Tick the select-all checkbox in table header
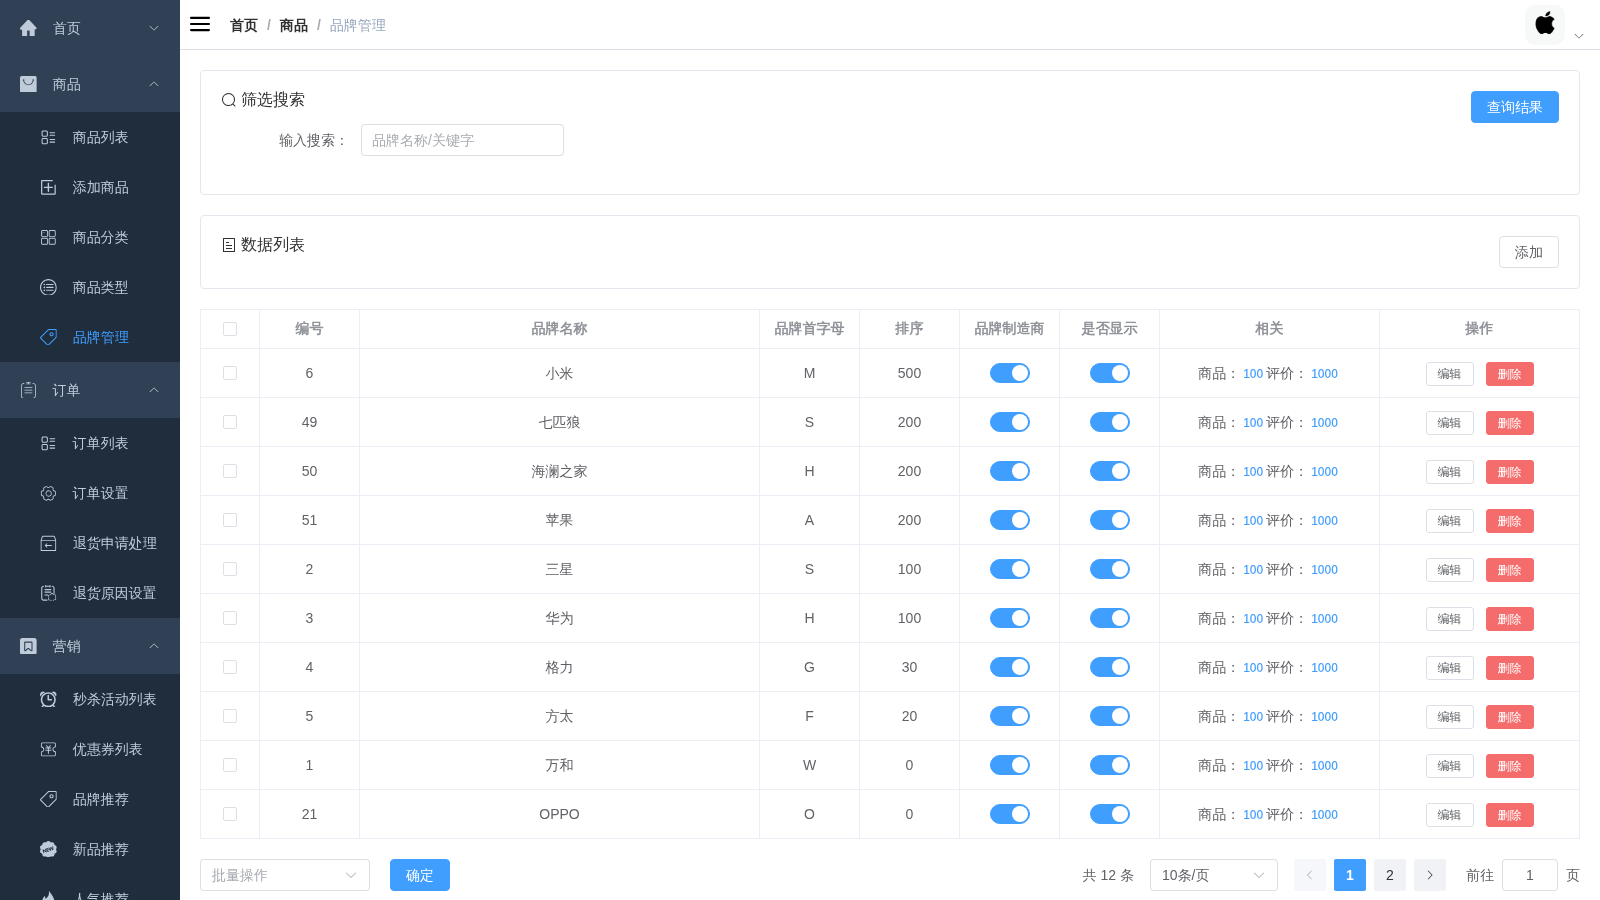The height and width of the screenshot is (900, 1600). click(x=230, y=329)
